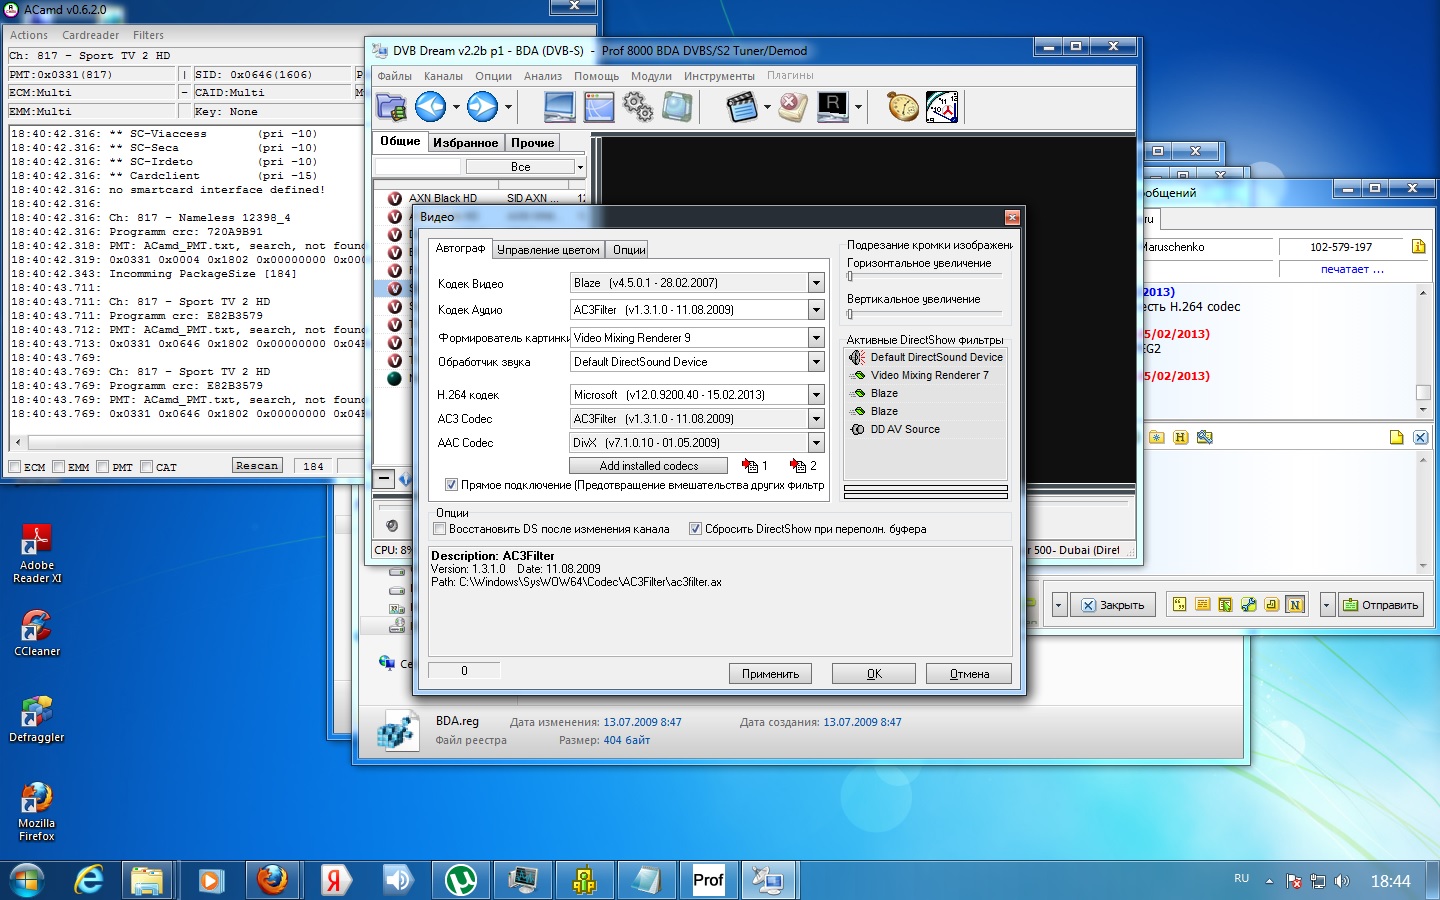Viewport: 1440px width, 900px height.
Task: Toggle PMT checkbox in ACamd
Action: (103, 467)
